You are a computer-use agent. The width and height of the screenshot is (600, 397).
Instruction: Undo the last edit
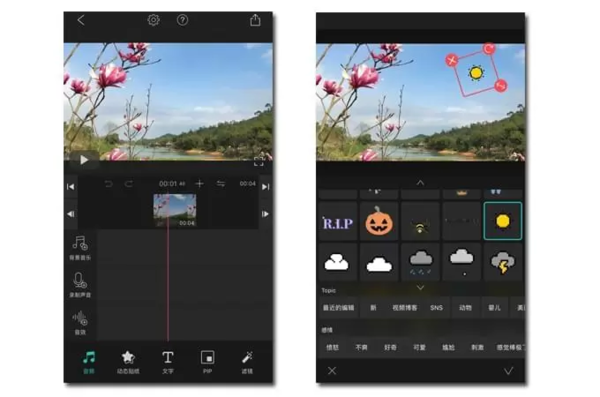tap(109, 184)
